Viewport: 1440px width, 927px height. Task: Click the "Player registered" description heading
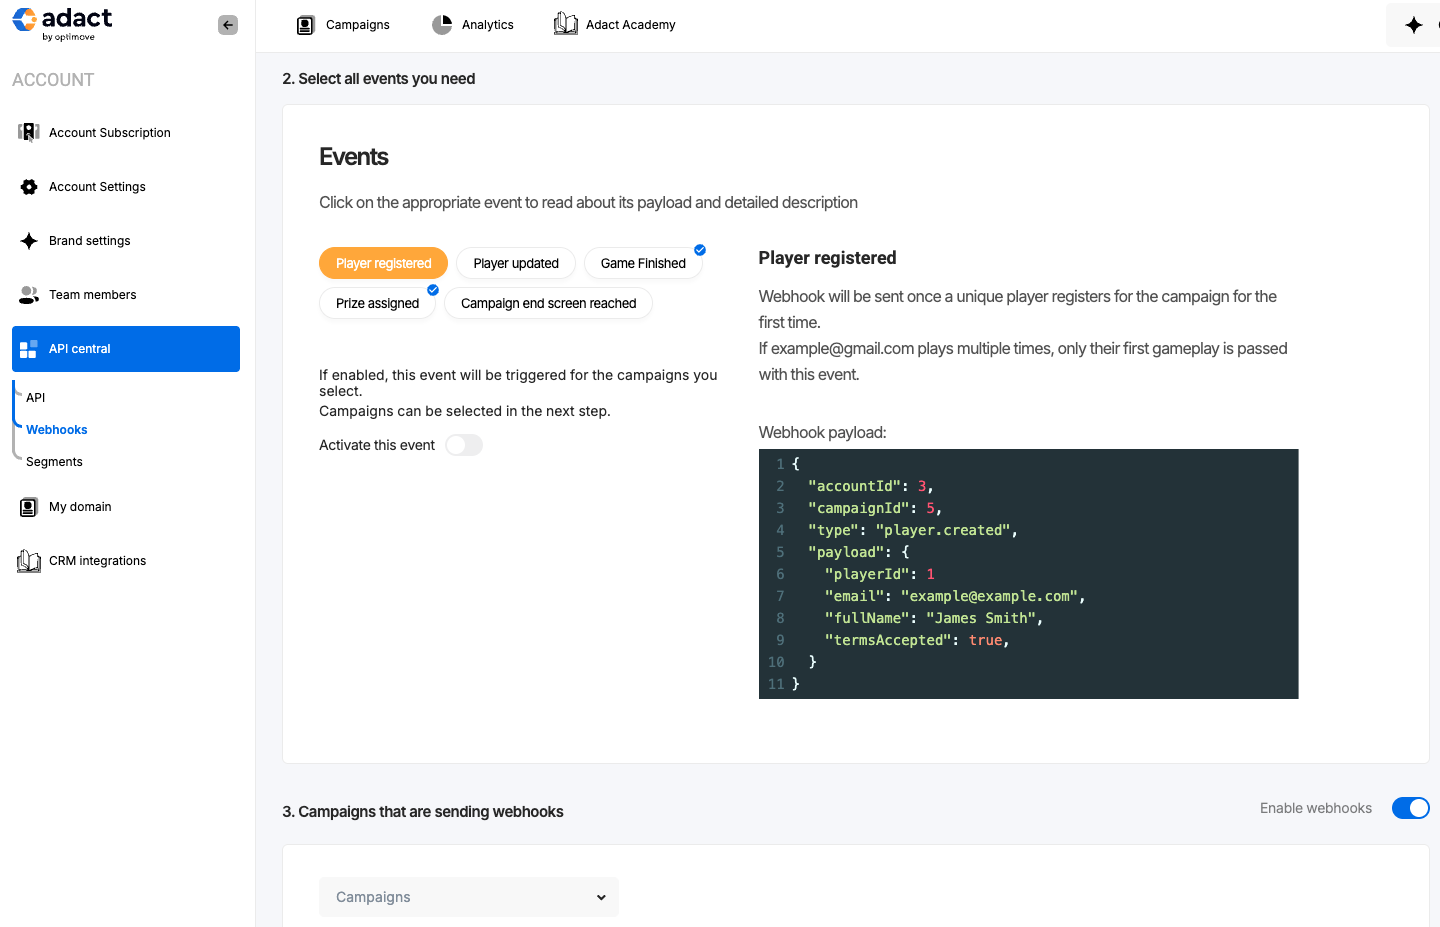827,258
